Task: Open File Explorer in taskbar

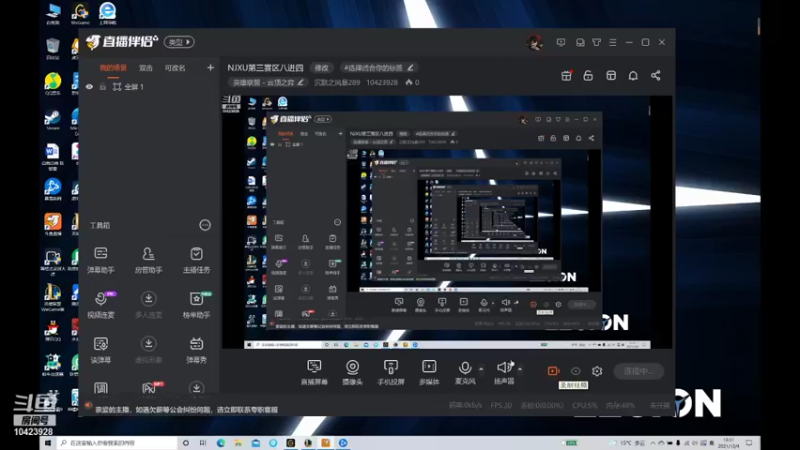Action: pos(238,443)
